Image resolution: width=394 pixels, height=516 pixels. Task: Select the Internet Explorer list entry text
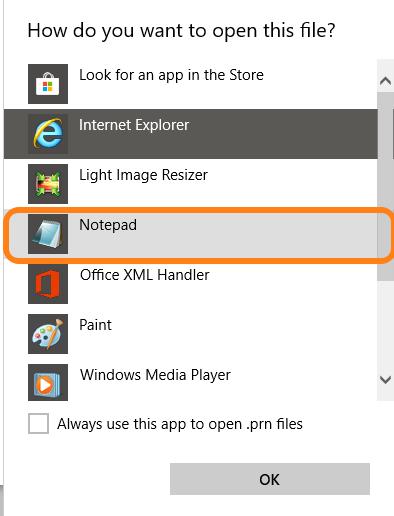[x=134, y=125]
